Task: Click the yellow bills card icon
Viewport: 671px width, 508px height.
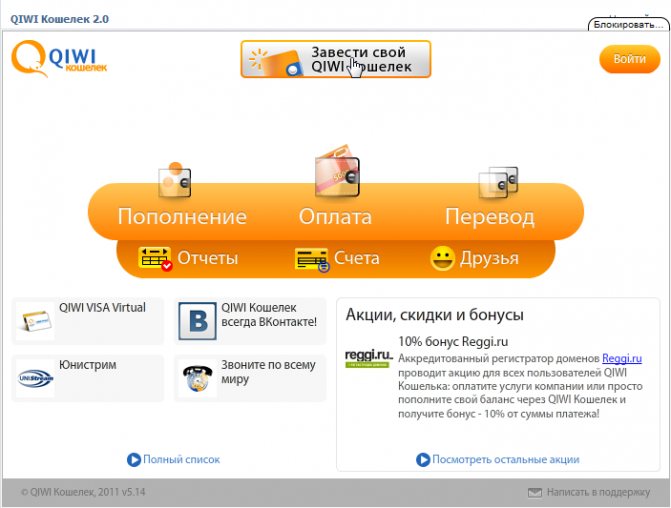Action: click(312, 259)
